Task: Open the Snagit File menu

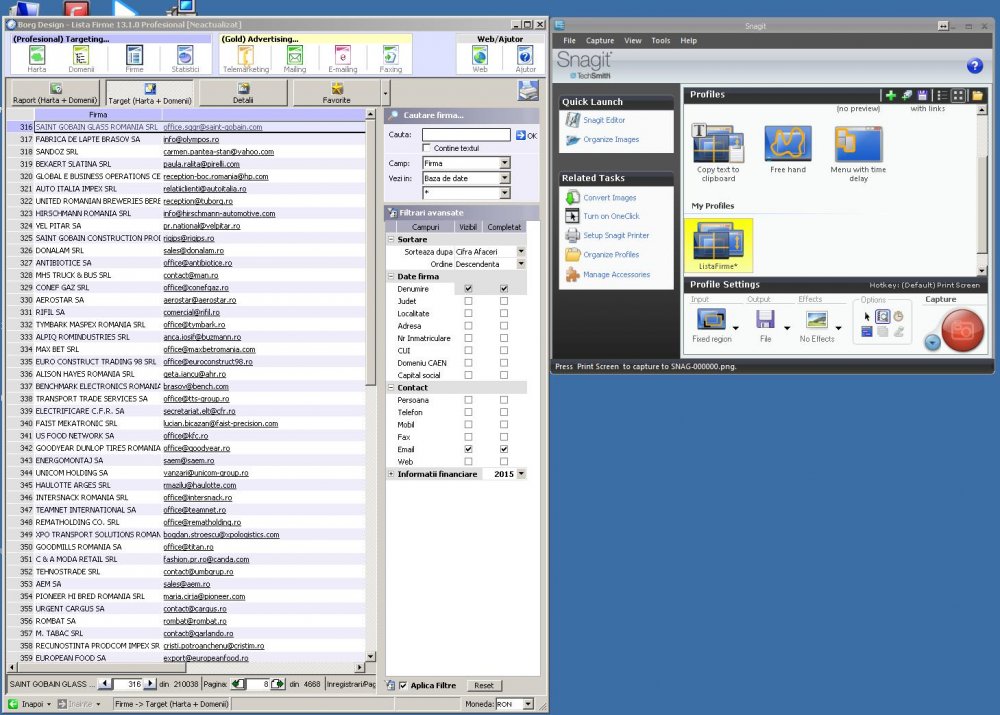Action: pos(569,40)
